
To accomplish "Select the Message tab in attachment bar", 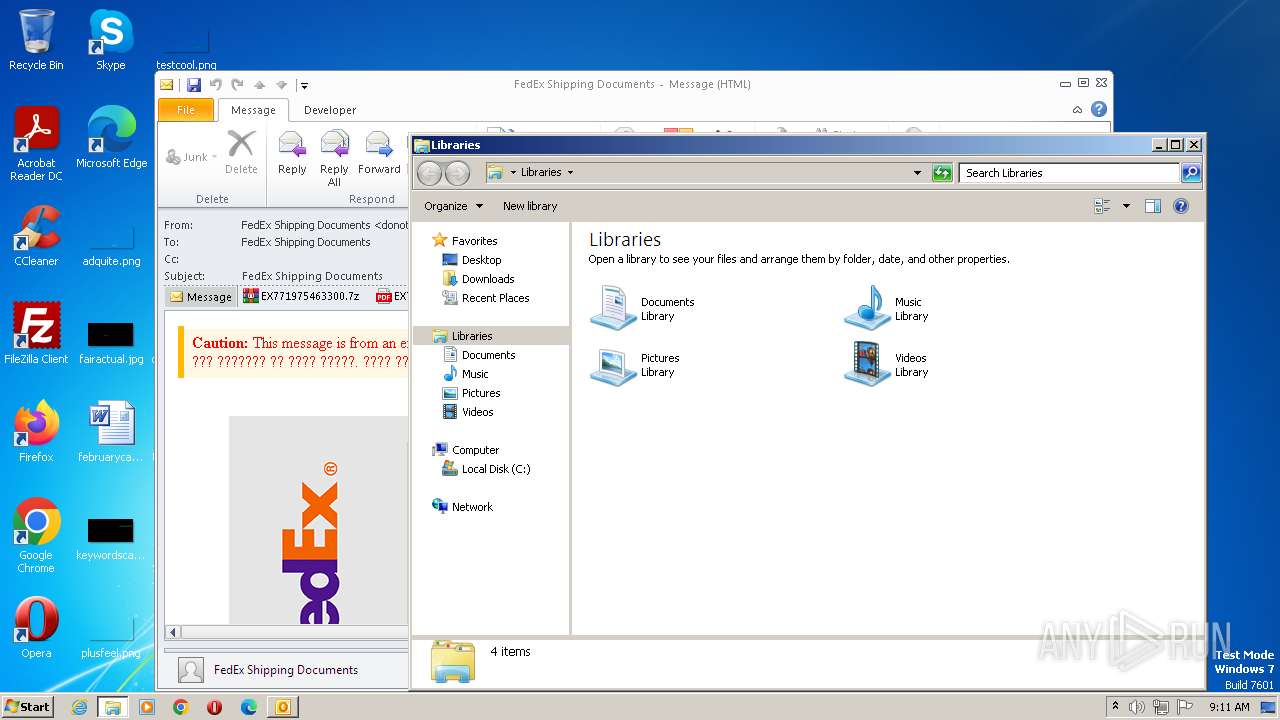I will (201, 297).
